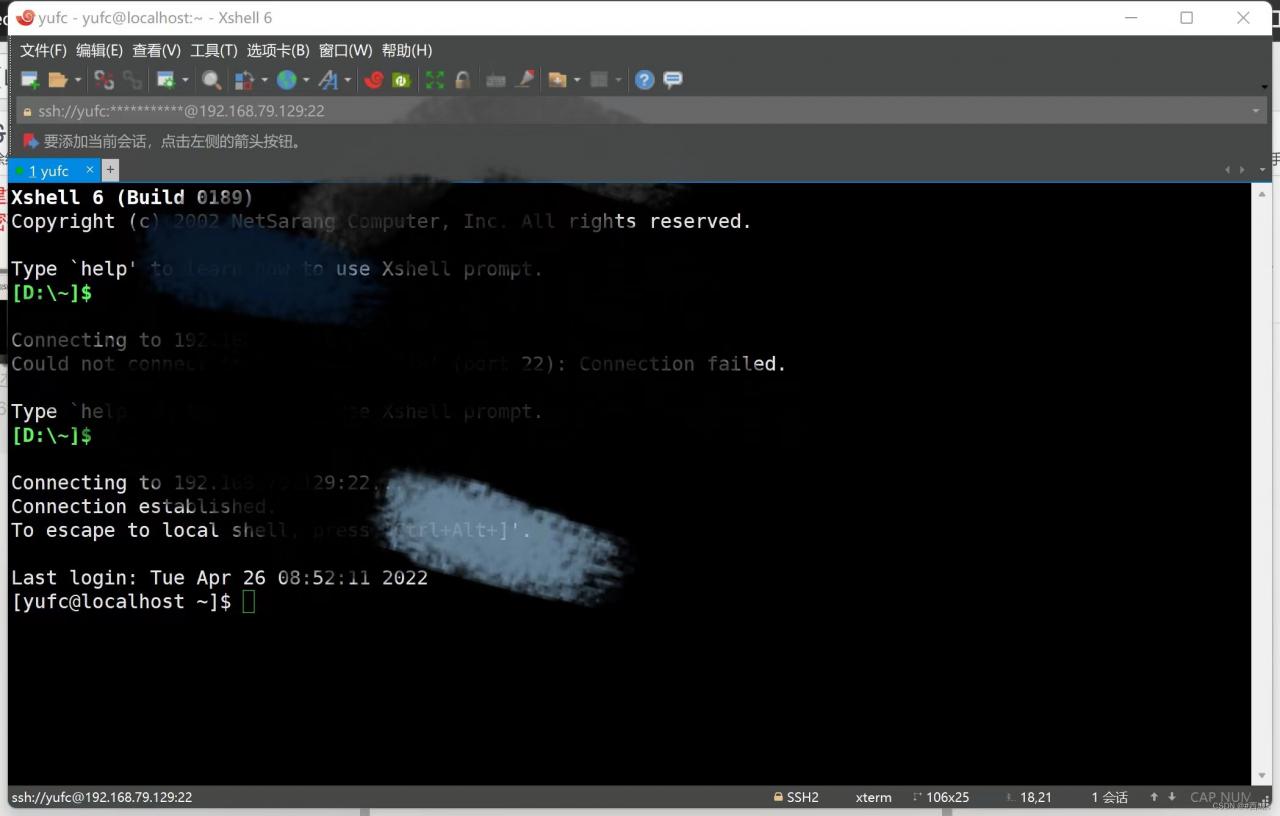The height and width of the screenshot is (816, 1280).
Task: Click the Open Session folder icon
Action: 58,80
